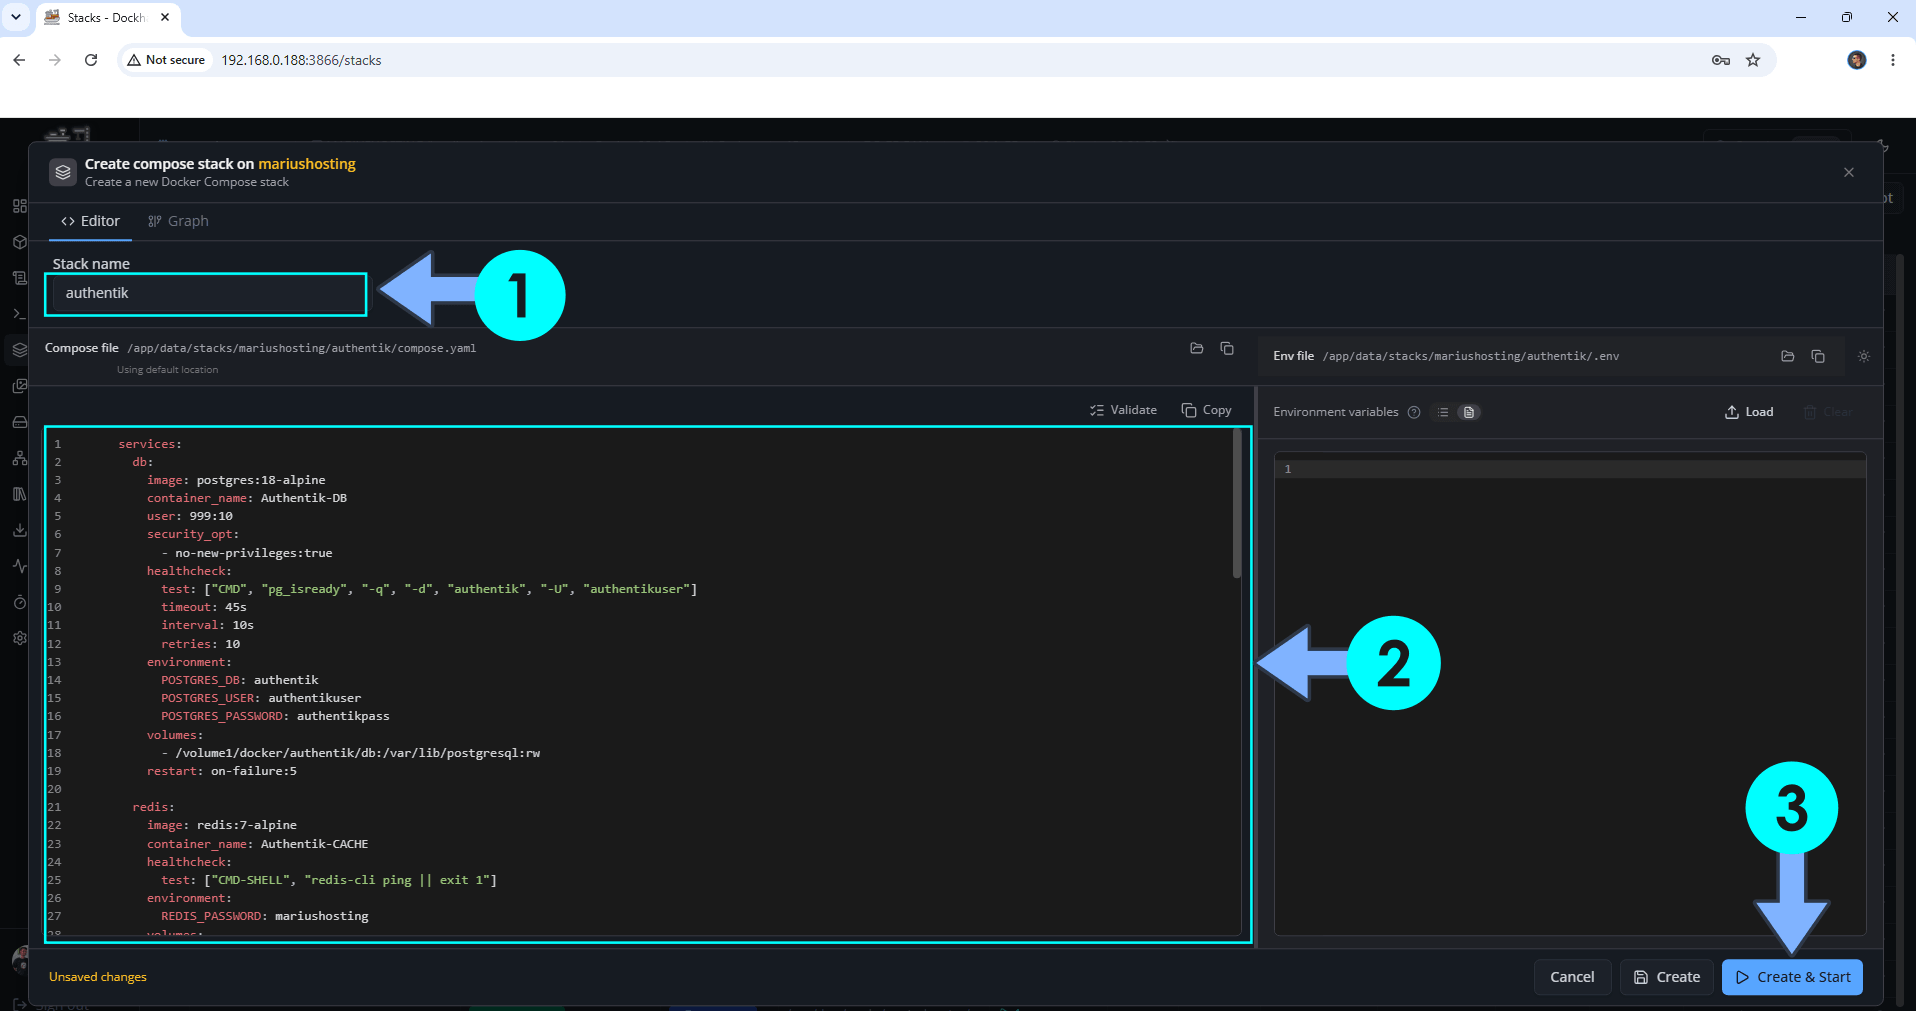Viewport: 1916px width, 1011px height.
Task: Click the 'POSTGRES_PASSWORD: authentikpass' line
Action: 275,716
